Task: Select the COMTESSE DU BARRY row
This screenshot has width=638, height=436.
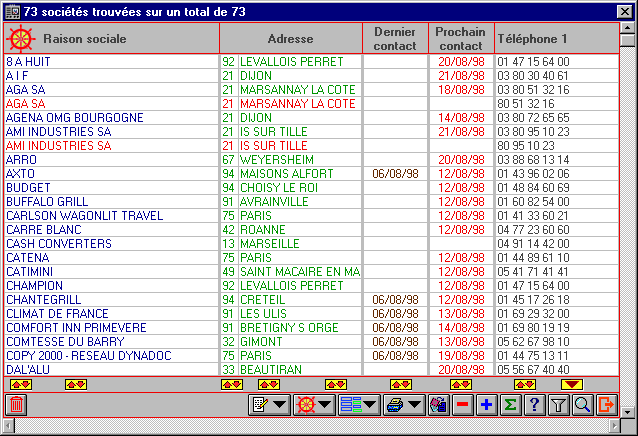Action: 311,342
